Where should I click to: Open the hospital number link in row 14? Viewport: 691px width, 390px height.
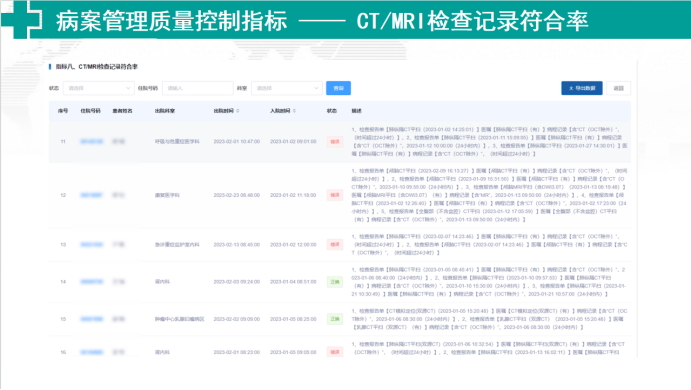(x=92, y=282)
